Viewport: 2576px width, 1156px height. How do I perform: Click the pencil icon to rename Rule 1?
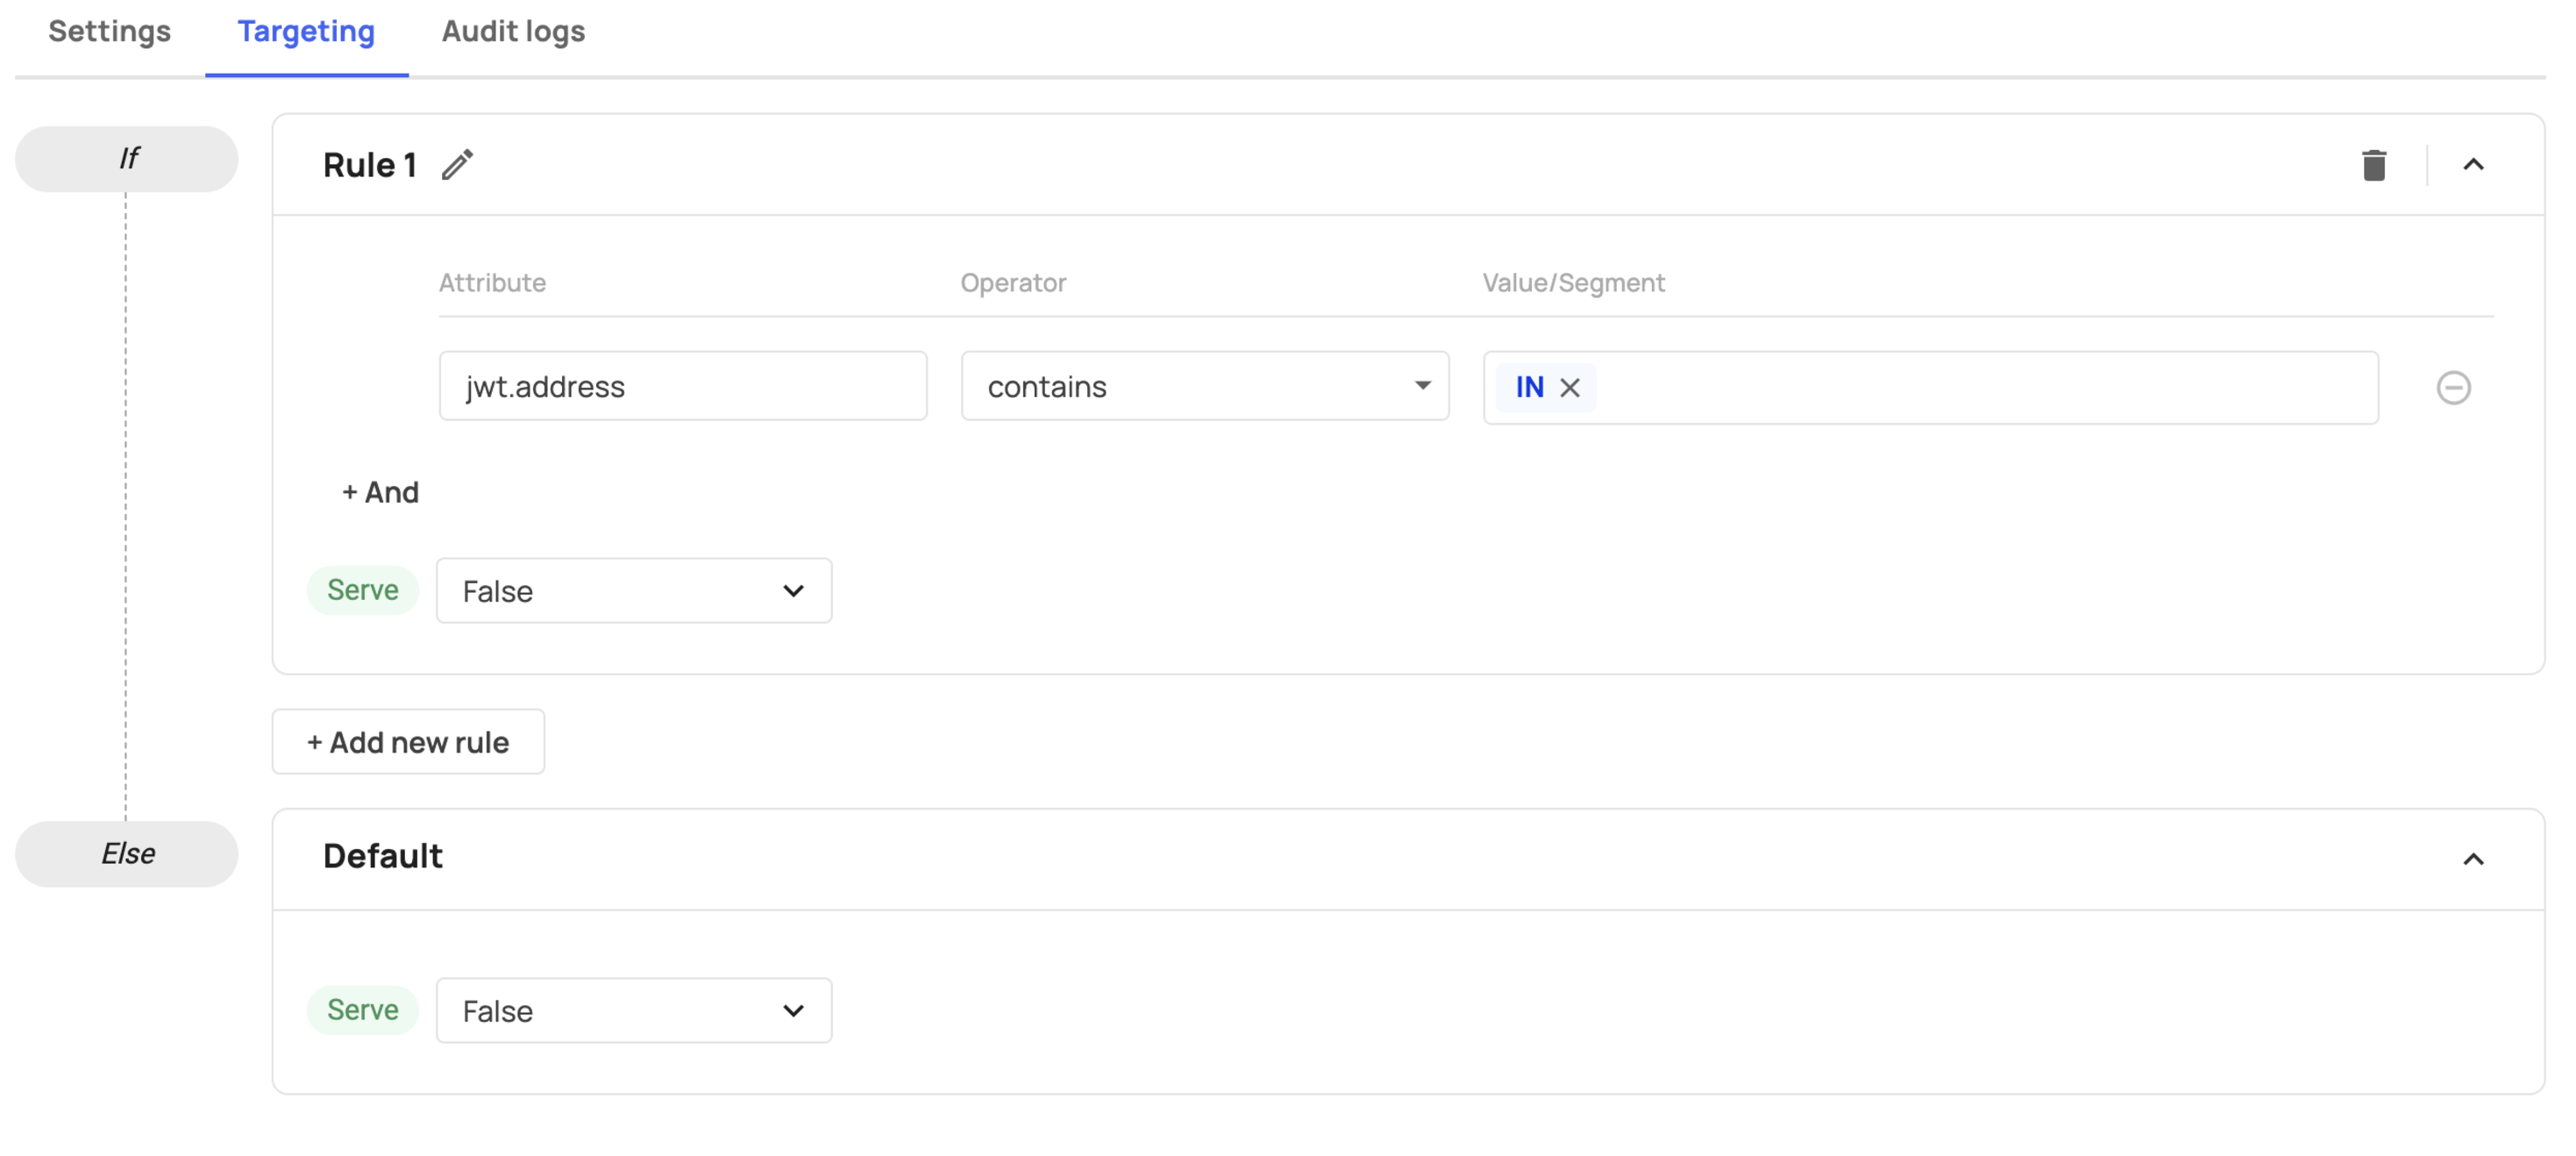pyautogui.click(x=457, y=165)
